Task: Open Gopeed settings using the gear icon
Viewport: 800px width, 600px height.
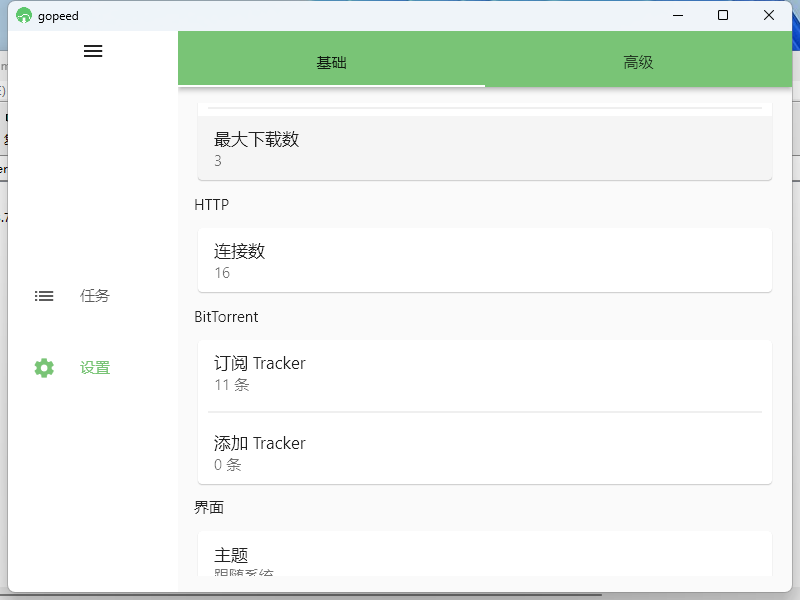Action: pos(44,367)
